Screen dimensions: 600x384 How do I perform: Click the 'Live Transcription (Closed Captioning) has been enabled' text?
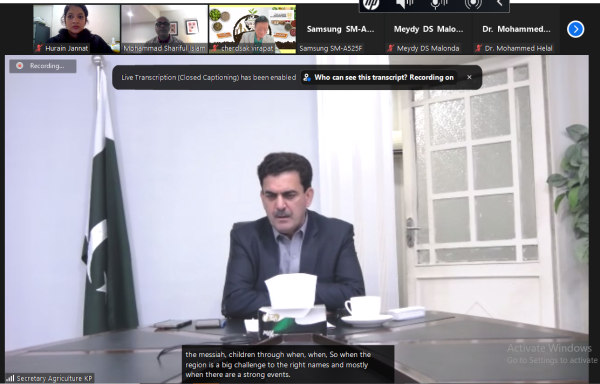209,77
